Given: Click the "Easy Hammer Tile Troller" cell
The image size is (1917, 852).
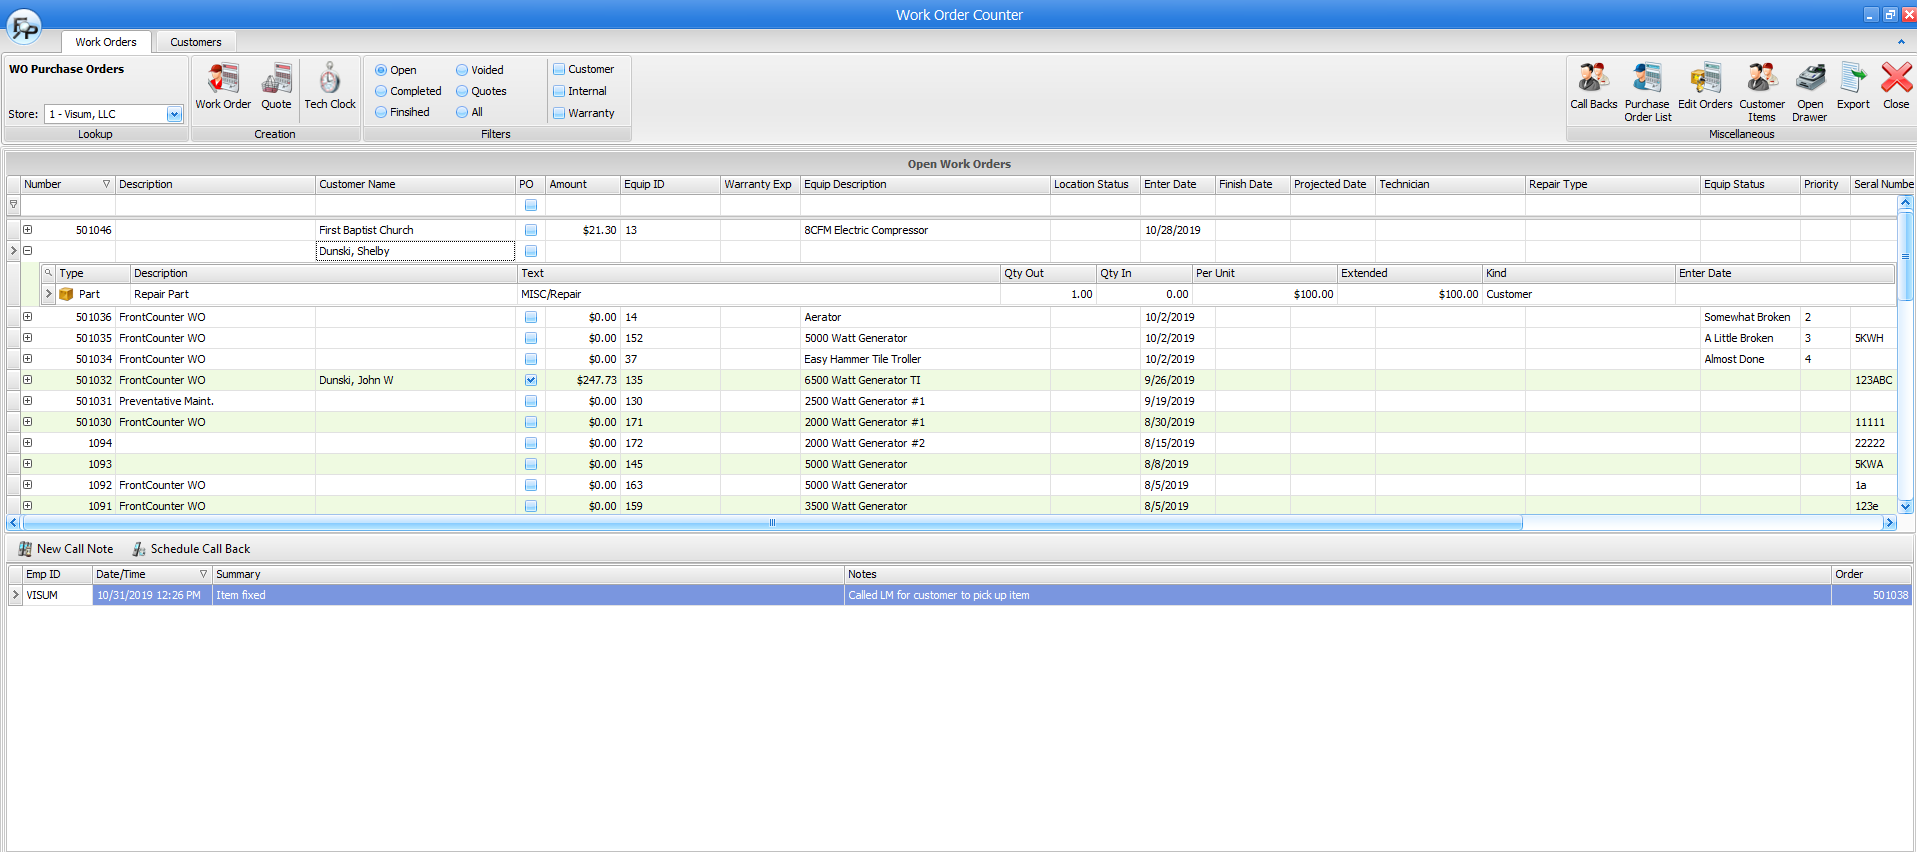Looking at the screenshot, I should 925,359.
